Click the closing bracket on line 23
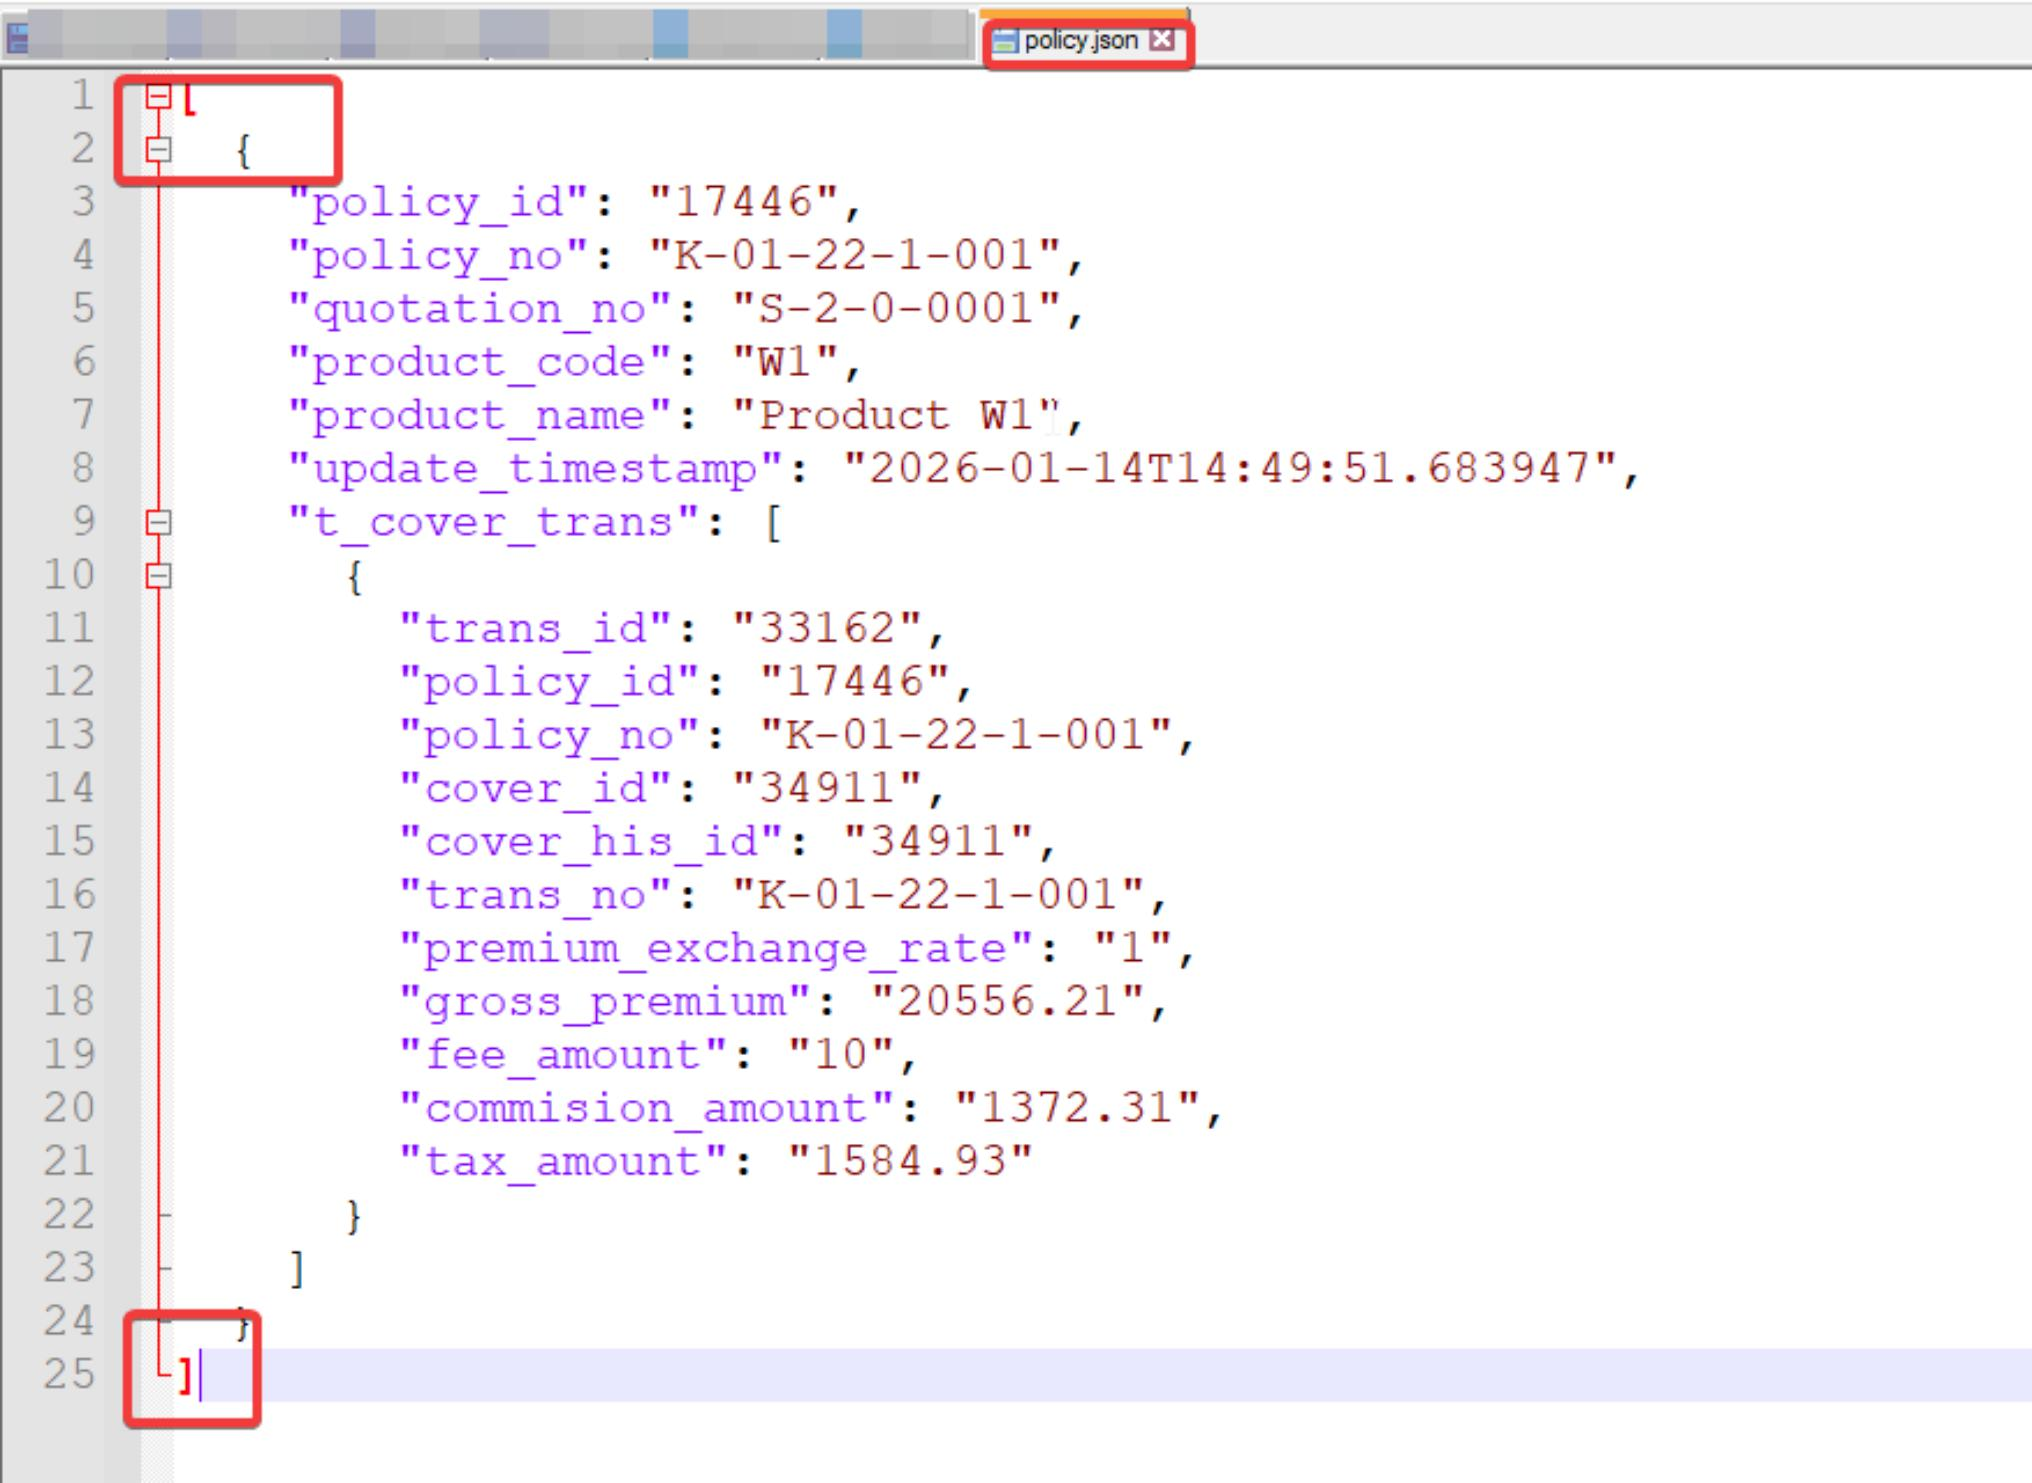 (297, 1268)
